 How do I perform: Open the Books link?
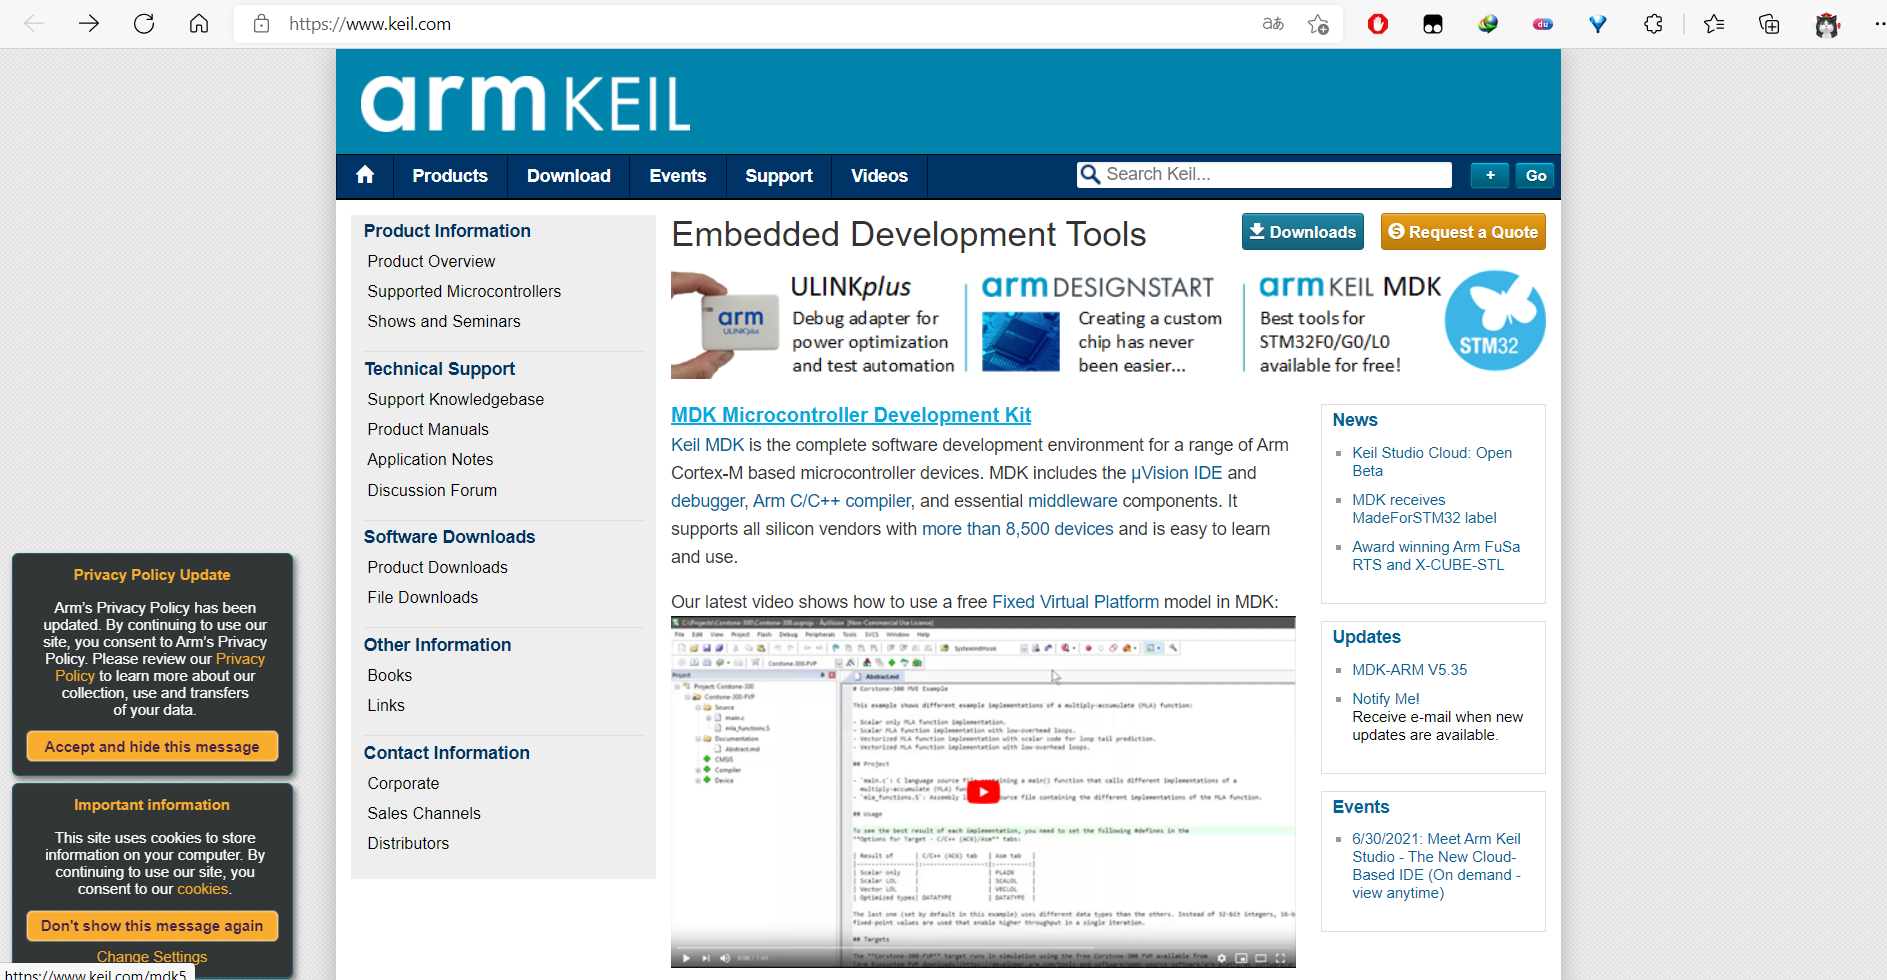(x=390, y=675)
